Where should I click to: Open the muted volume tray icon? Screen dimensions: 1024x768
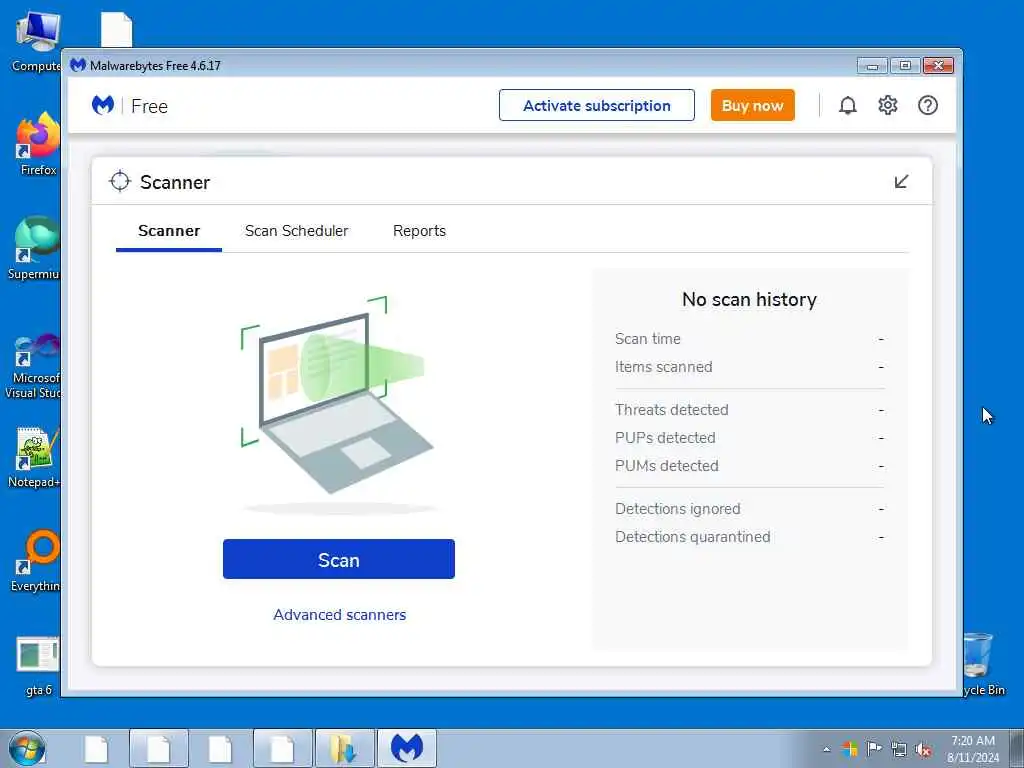click(923, 749)
